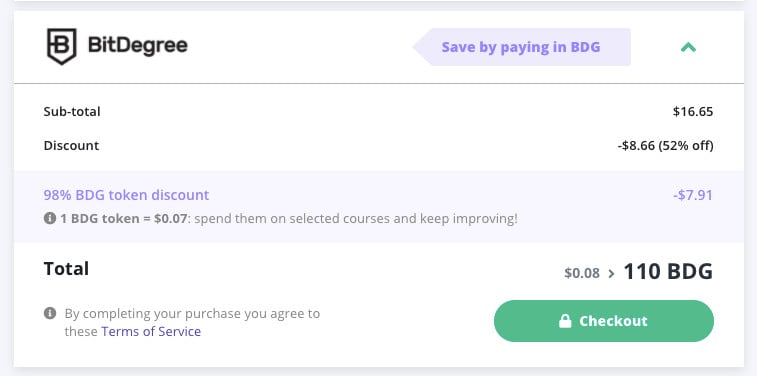Screen dimensions: 757x376
Task: Click the '98% BDG token discount' label
Action: 126,195
